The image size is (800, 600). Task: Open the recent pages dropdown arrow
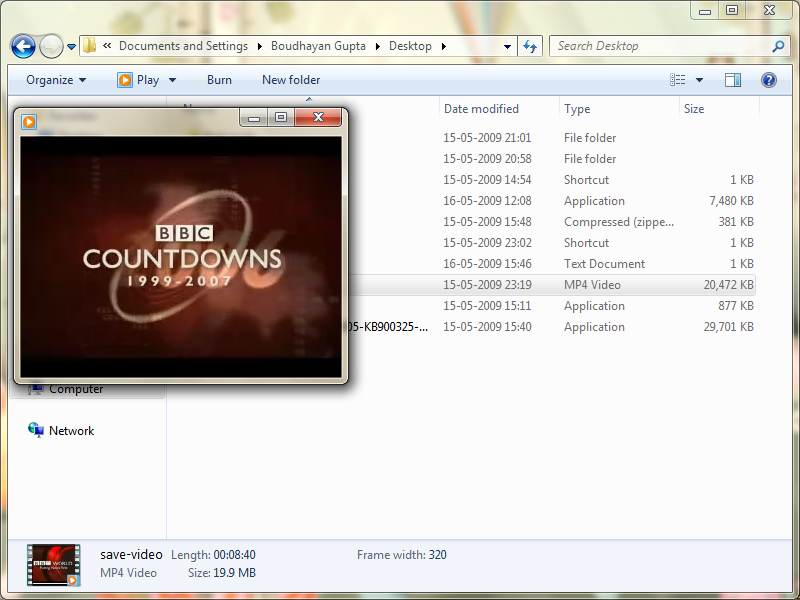coord(72,47)
